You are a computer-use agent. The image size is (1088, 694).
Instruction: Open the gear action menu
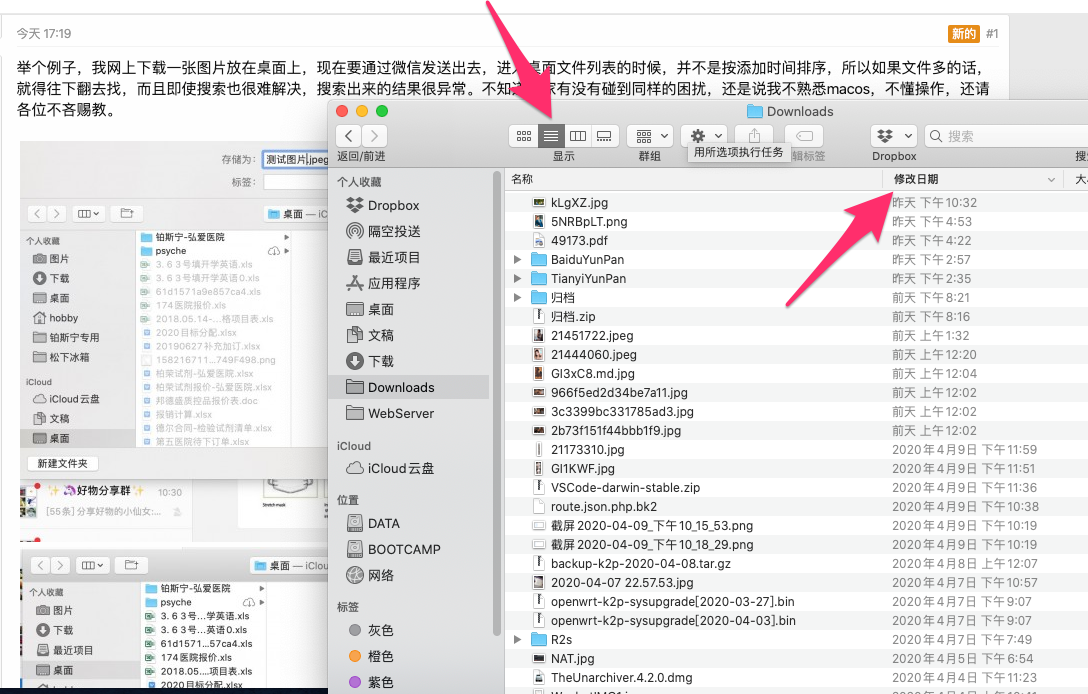(704, 136)
